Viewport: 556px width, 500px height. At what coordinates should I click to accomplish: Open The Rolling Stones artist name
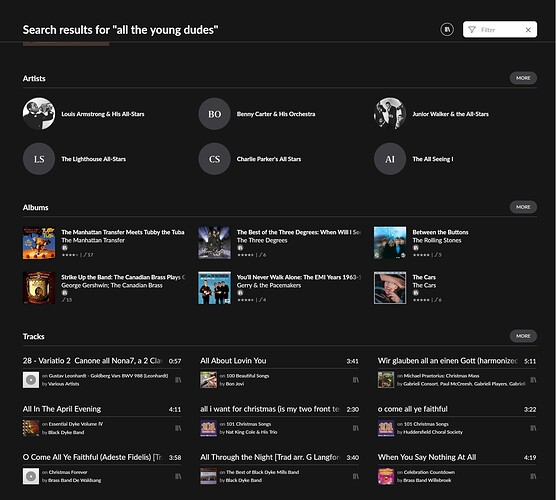coord(437,240)
